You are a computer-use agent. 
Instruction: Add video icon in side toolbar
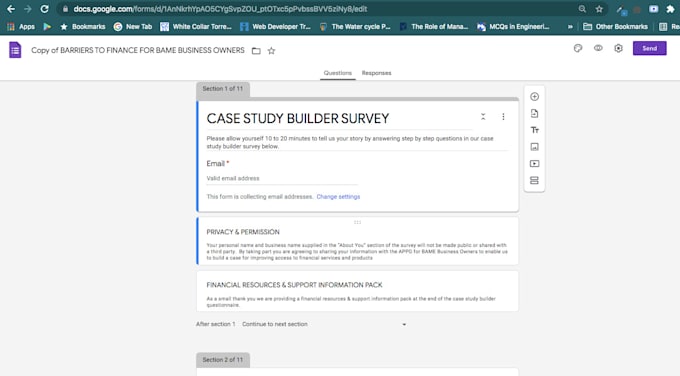point(534,163)
